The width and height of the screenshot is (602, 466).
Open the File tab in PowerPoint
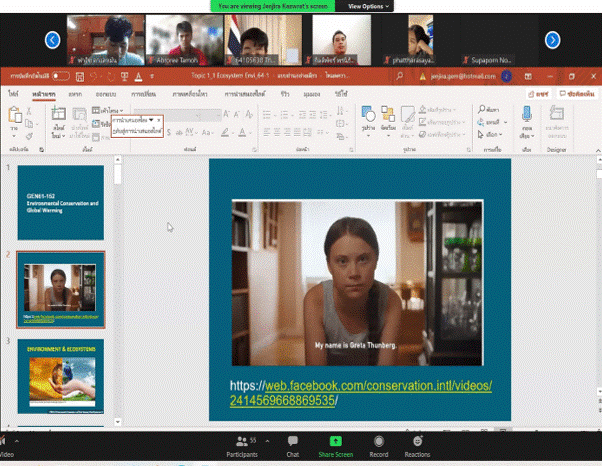click(x=15, y=92)
